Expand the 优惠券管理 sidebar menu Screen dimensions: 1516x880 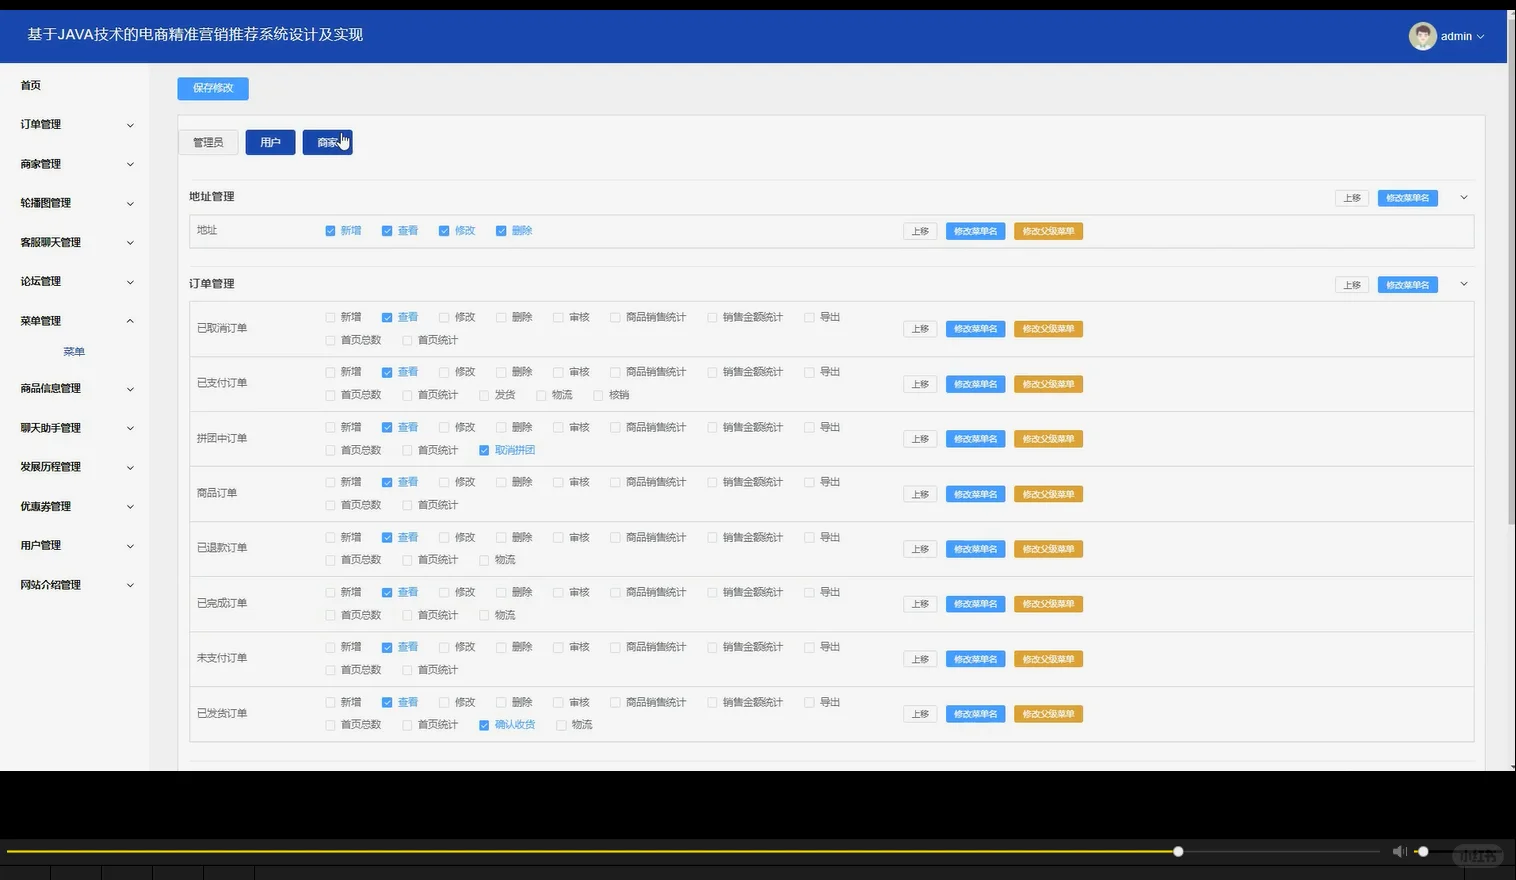[x=75, y=506]
